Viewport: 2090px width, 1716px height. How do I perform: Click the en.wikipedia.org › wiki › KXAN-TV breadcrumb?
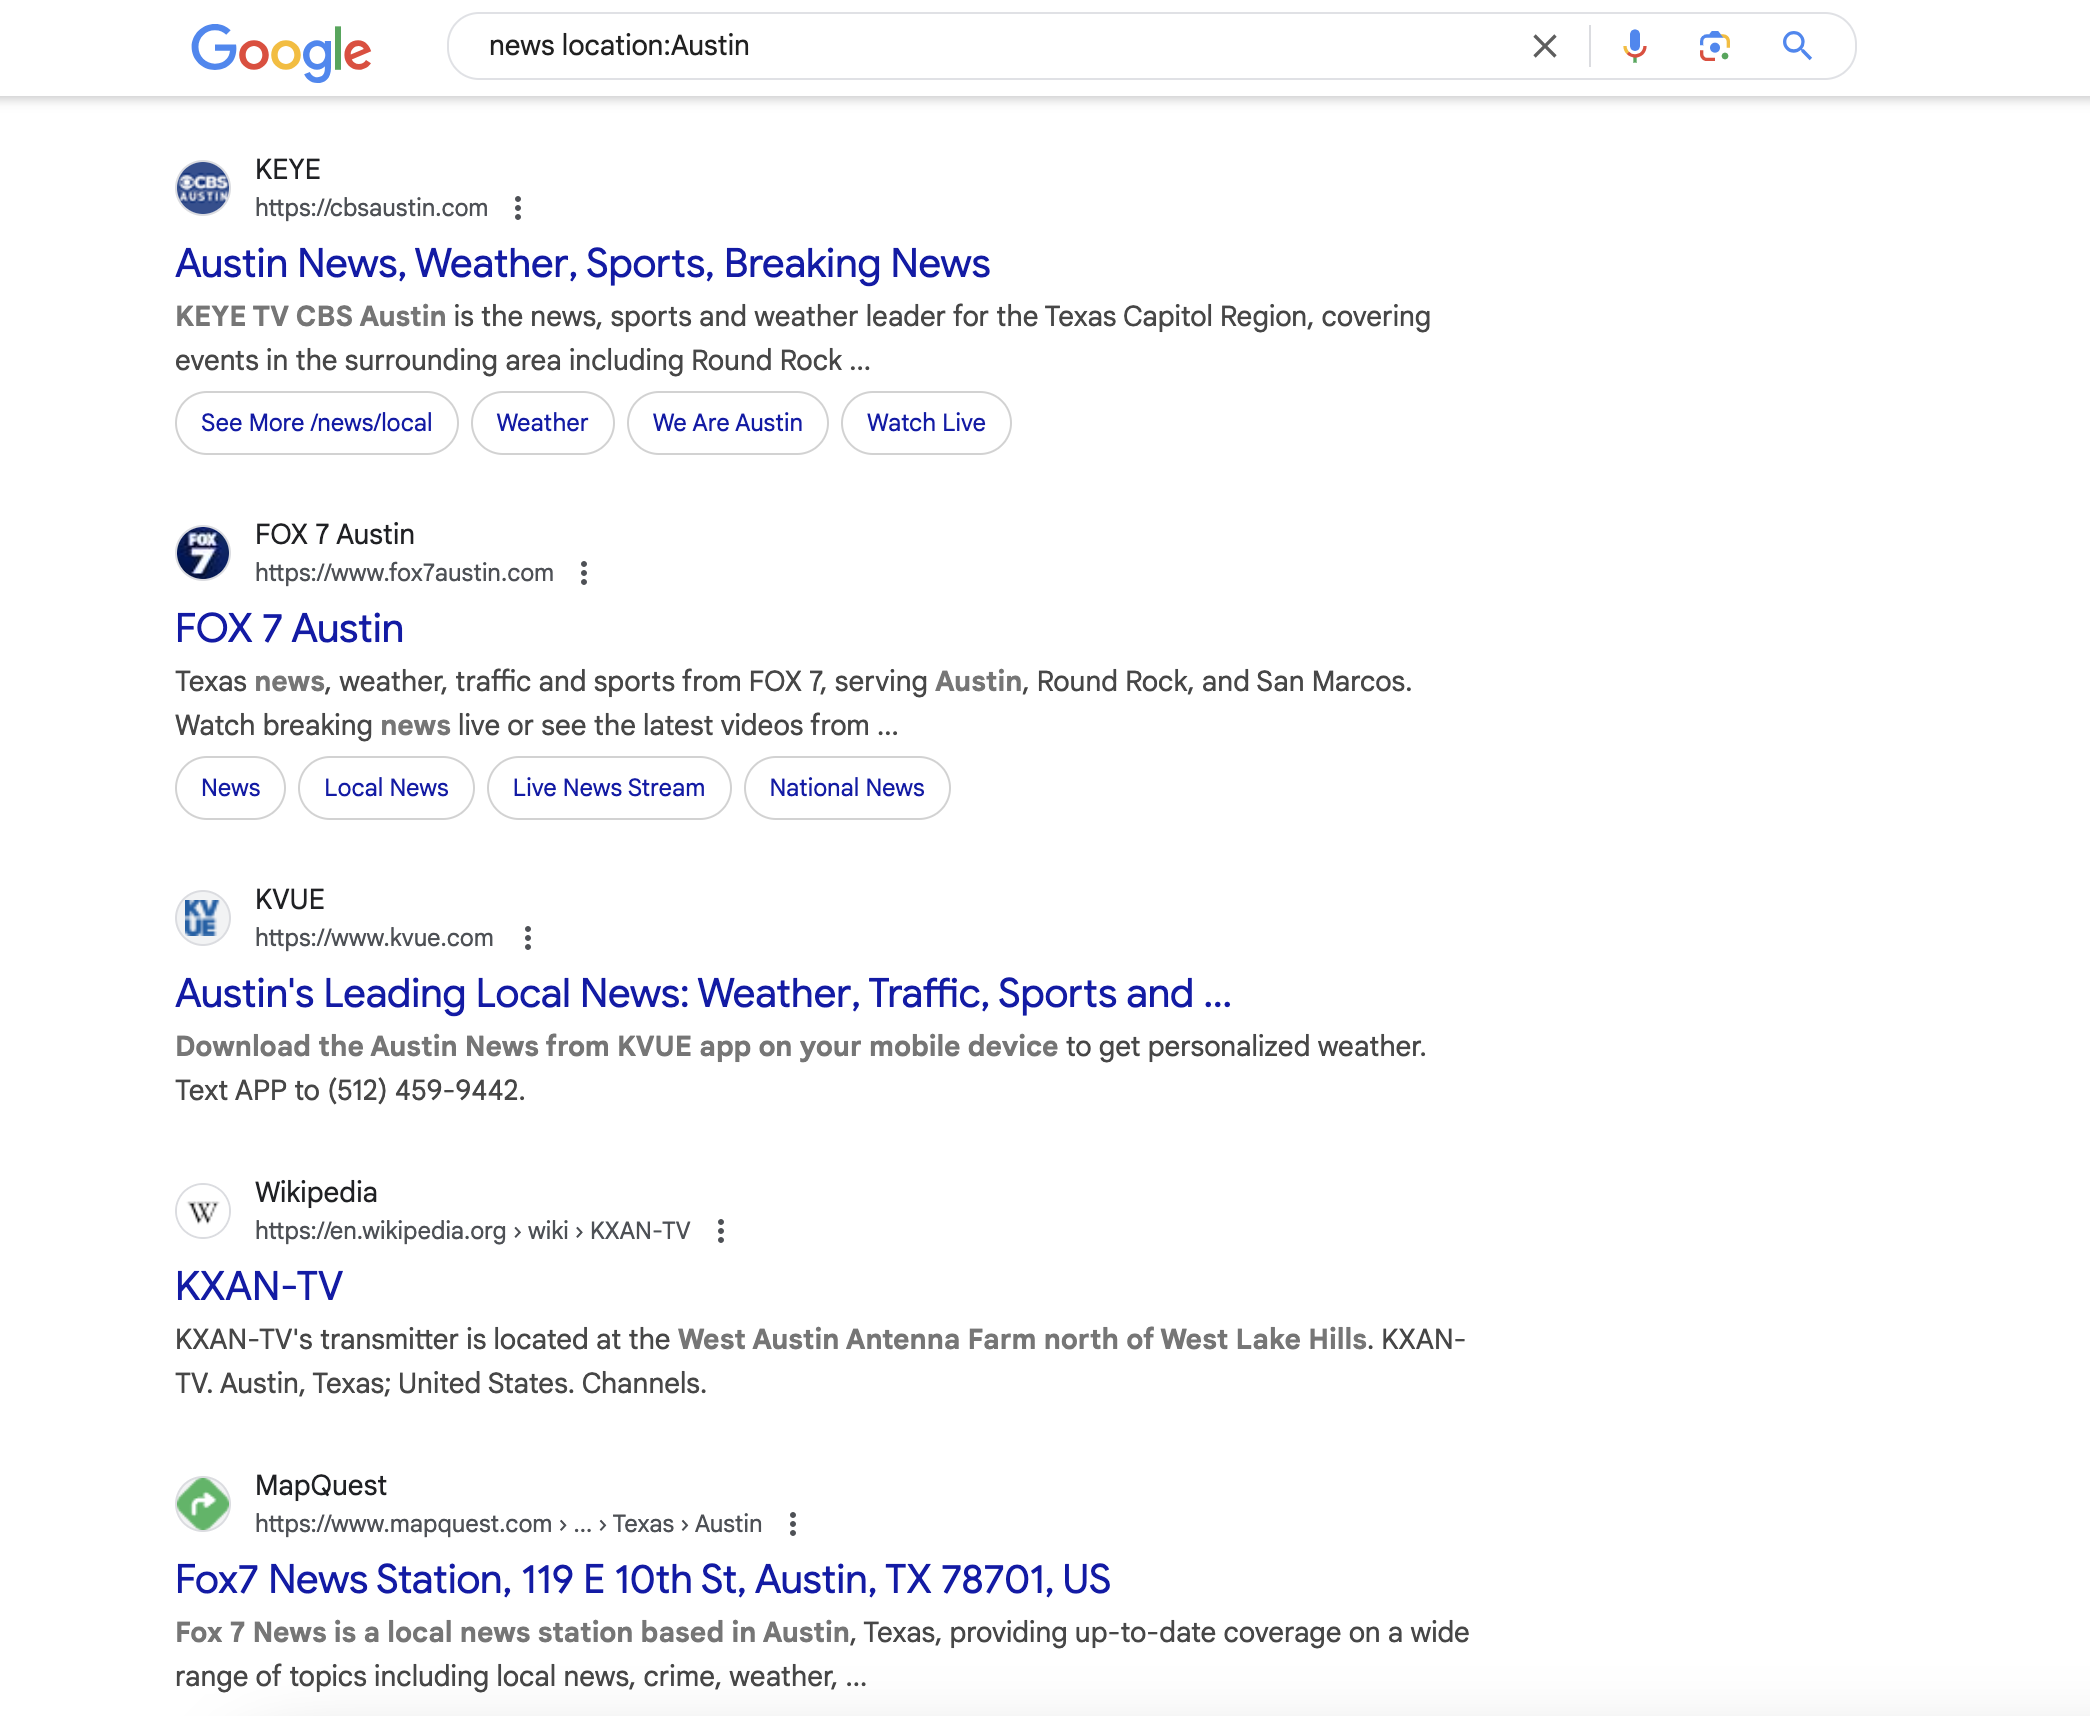[x=472, y=1231]
